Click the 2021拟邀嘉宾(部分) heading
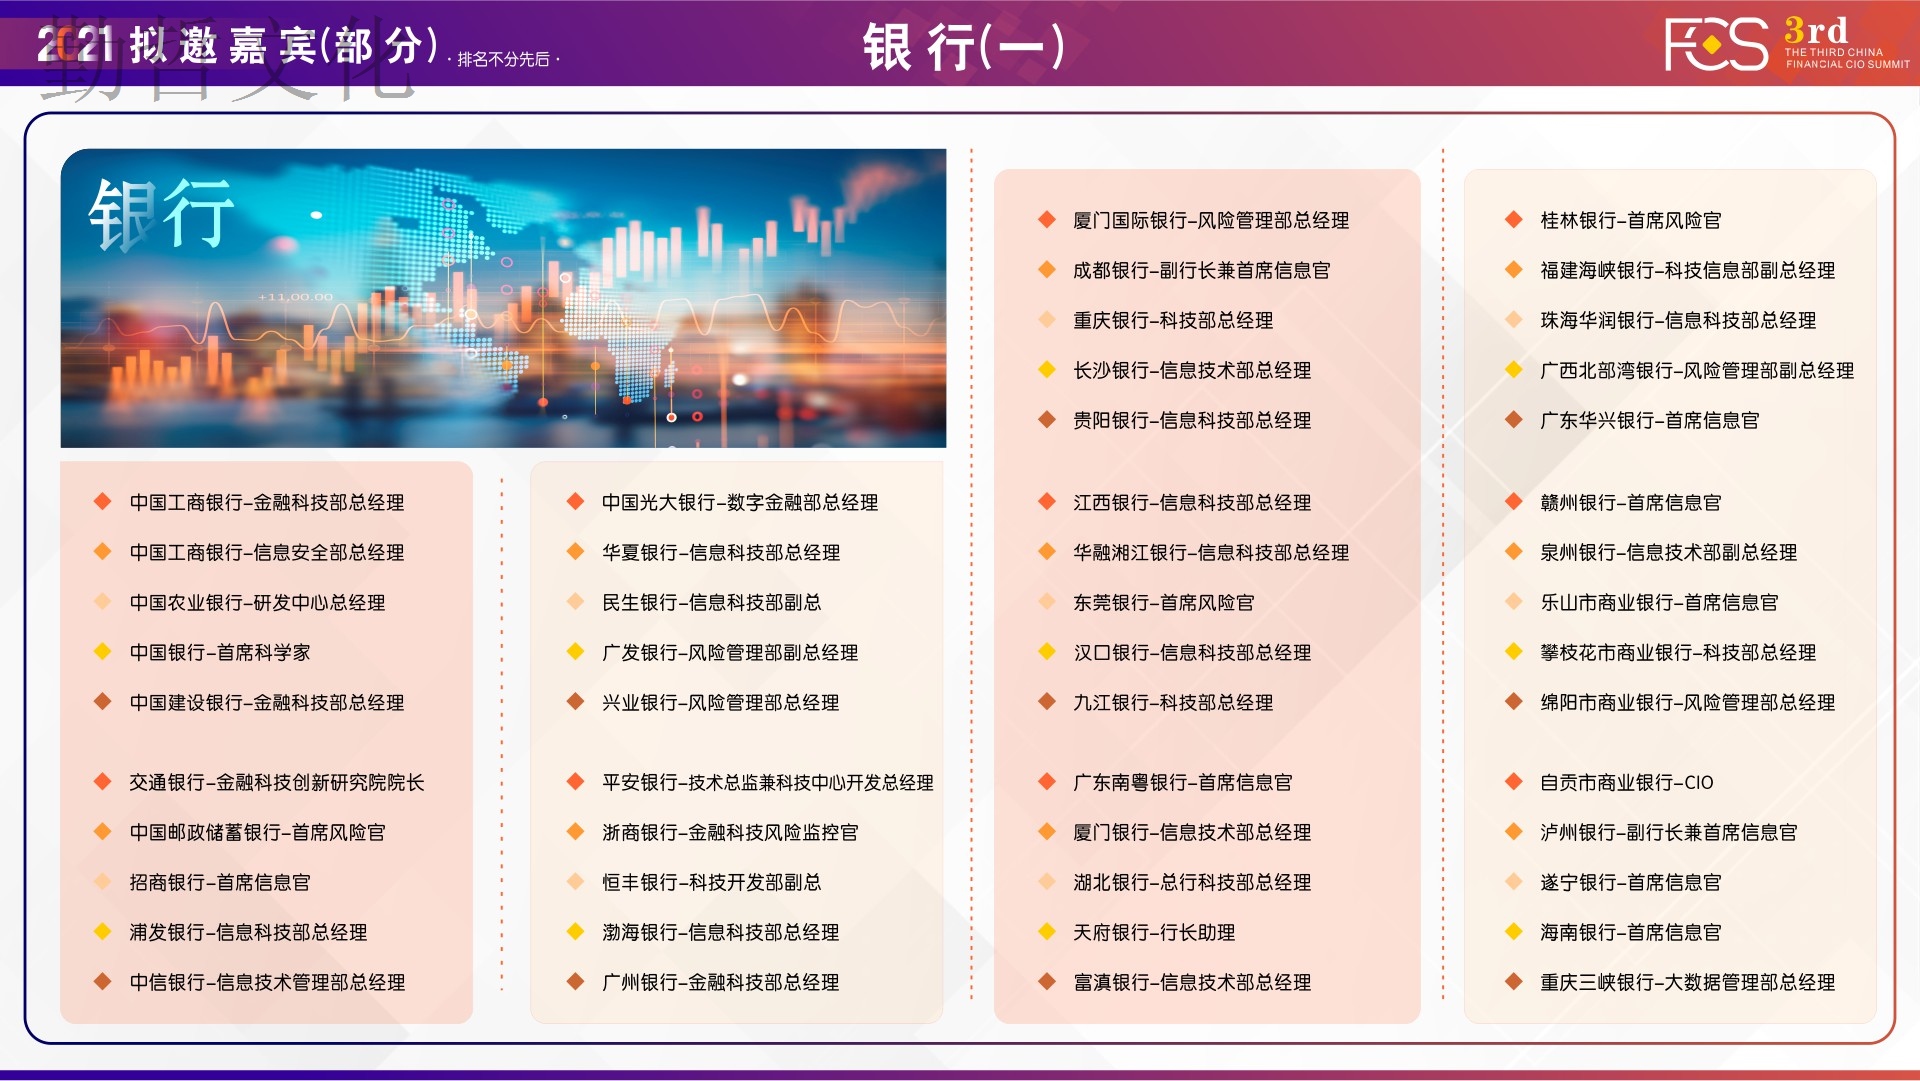1920x1081 pixels. point(238,46)
